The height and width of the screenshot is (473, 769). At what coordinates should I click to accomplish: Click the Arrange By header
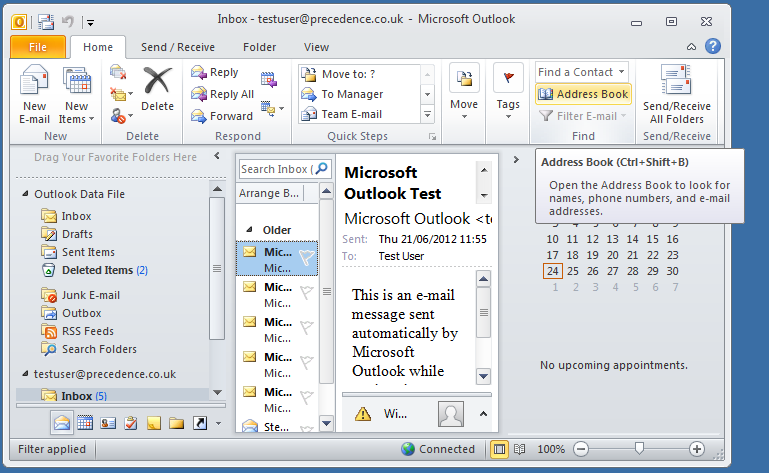tap(270, 193)
